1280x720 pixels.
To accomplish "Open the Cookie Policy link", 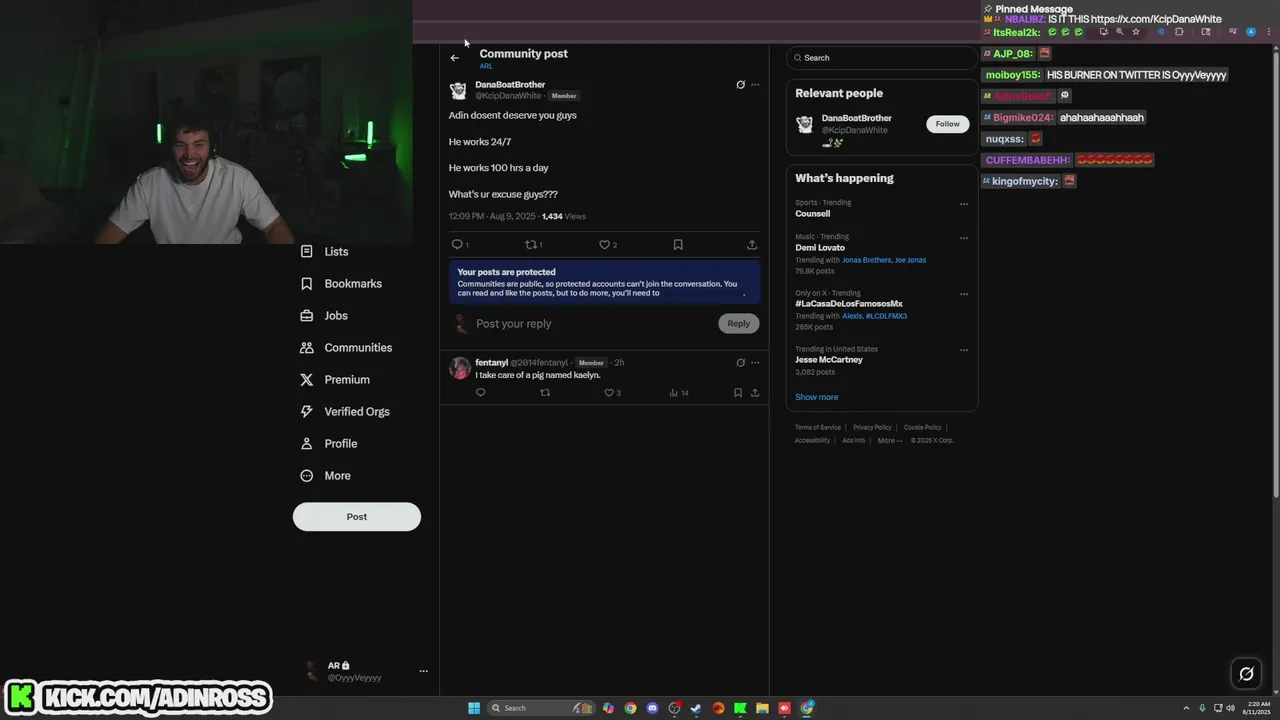I will [x=922, y=428].
